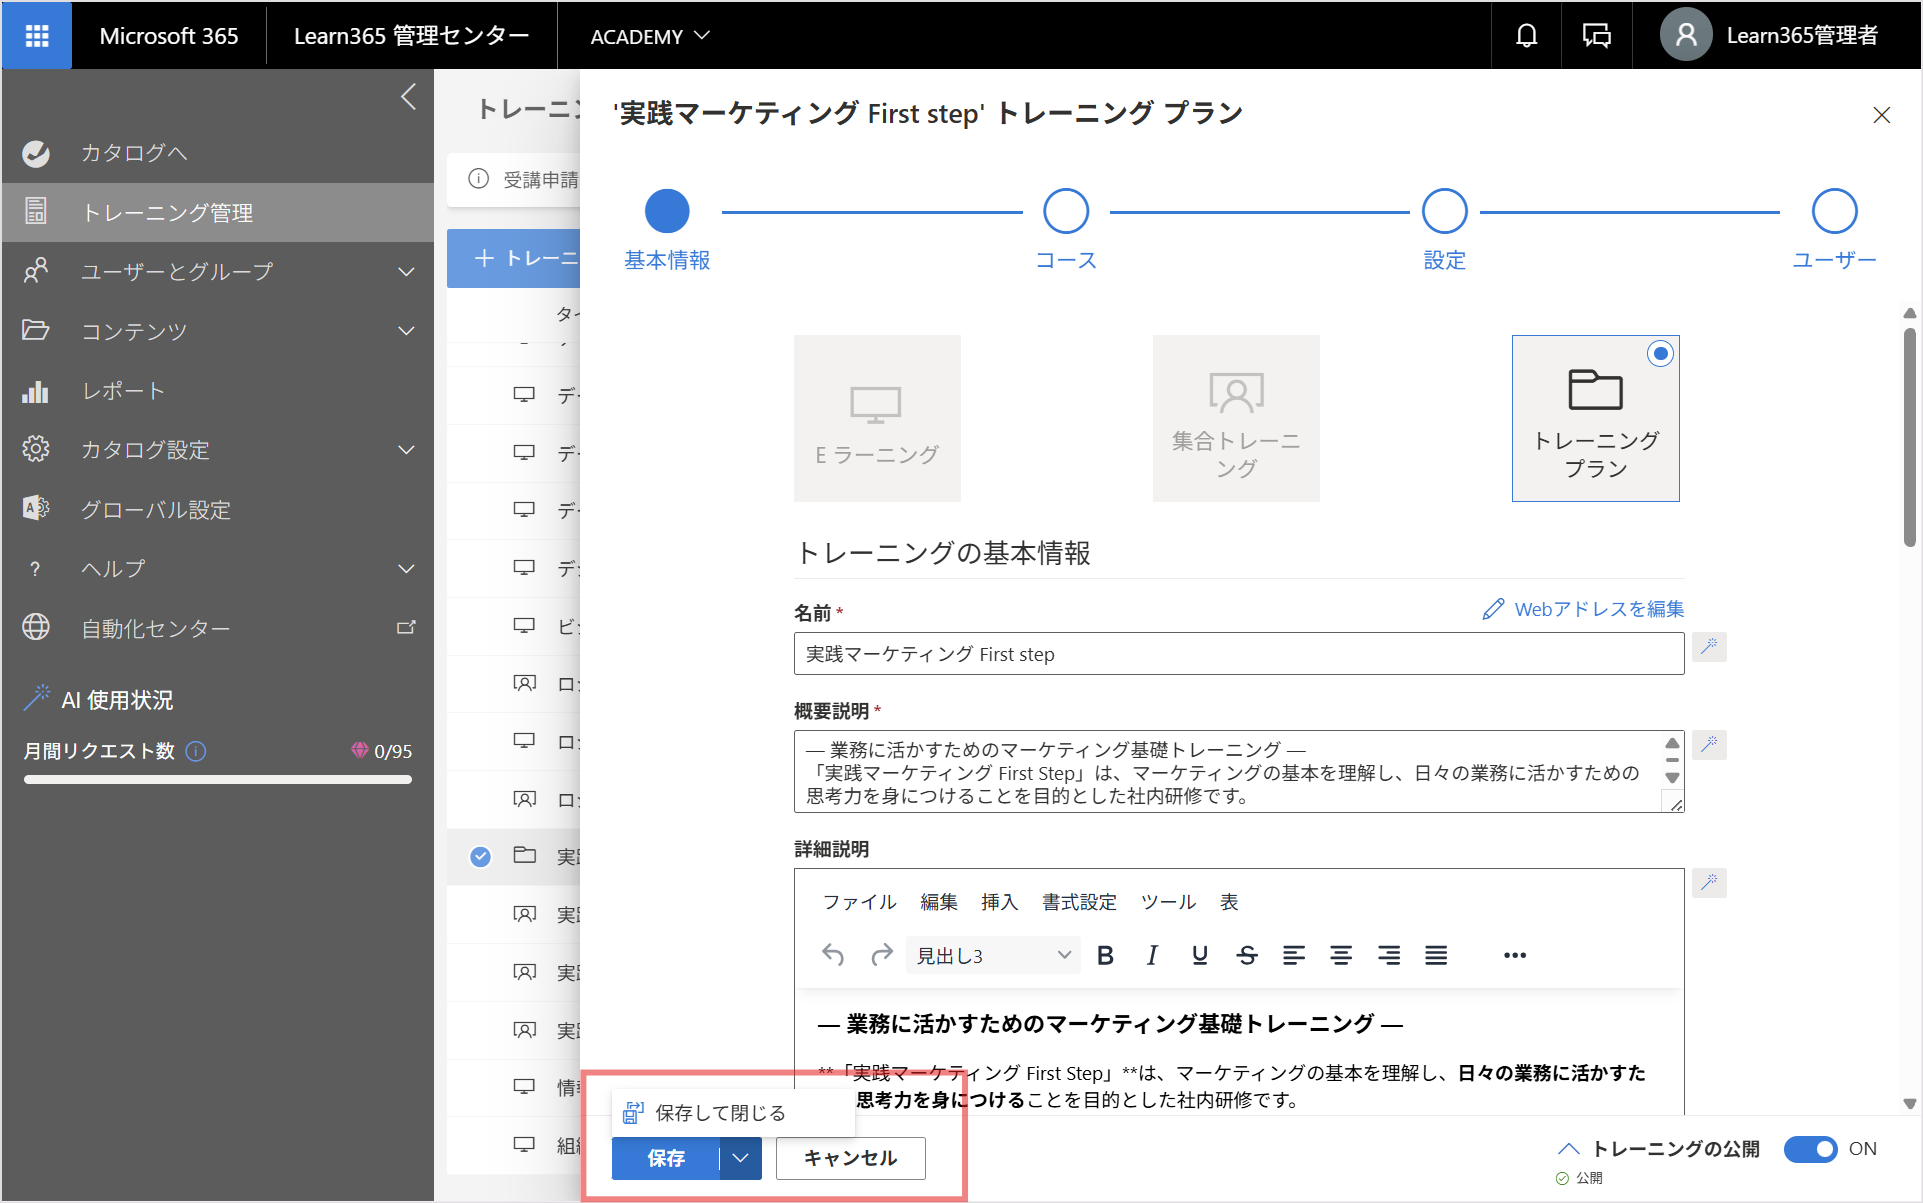Open トレーニング管理 in the sidebar
The width and height of the screenshot is (1923, 1203).
[x=218, y=212]
